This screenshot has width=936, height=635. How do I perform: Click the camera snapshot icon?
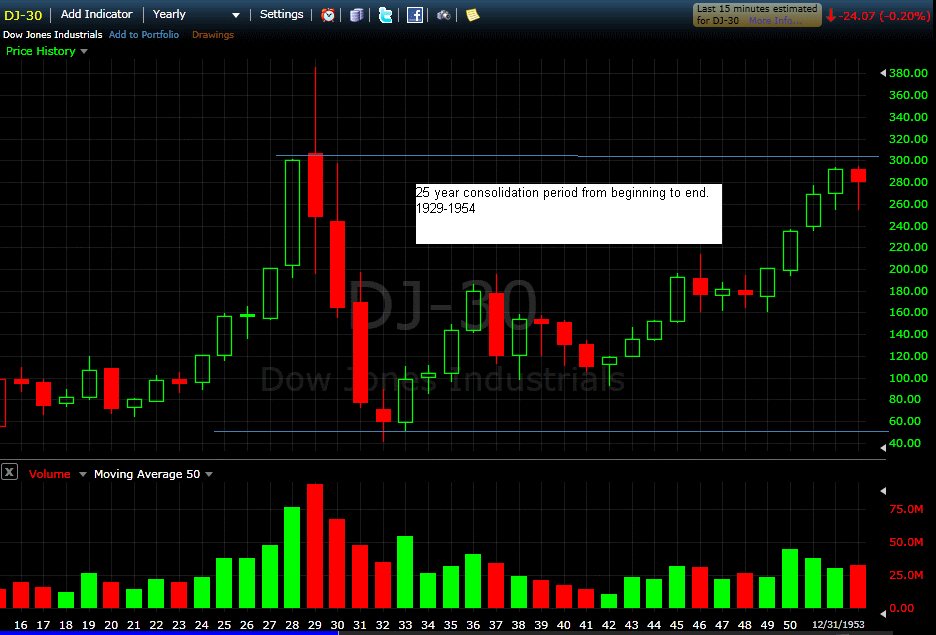tap(444, 15)
